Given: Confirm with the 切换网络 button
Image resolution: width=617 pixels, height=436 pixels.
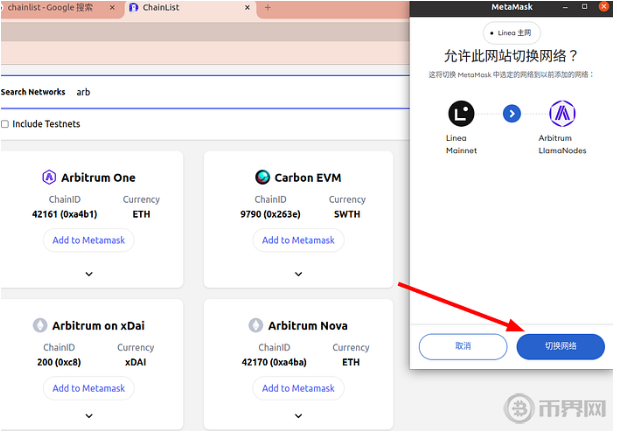Looking at the screenshot, I should pyautogui.click(x=560, y=346).
